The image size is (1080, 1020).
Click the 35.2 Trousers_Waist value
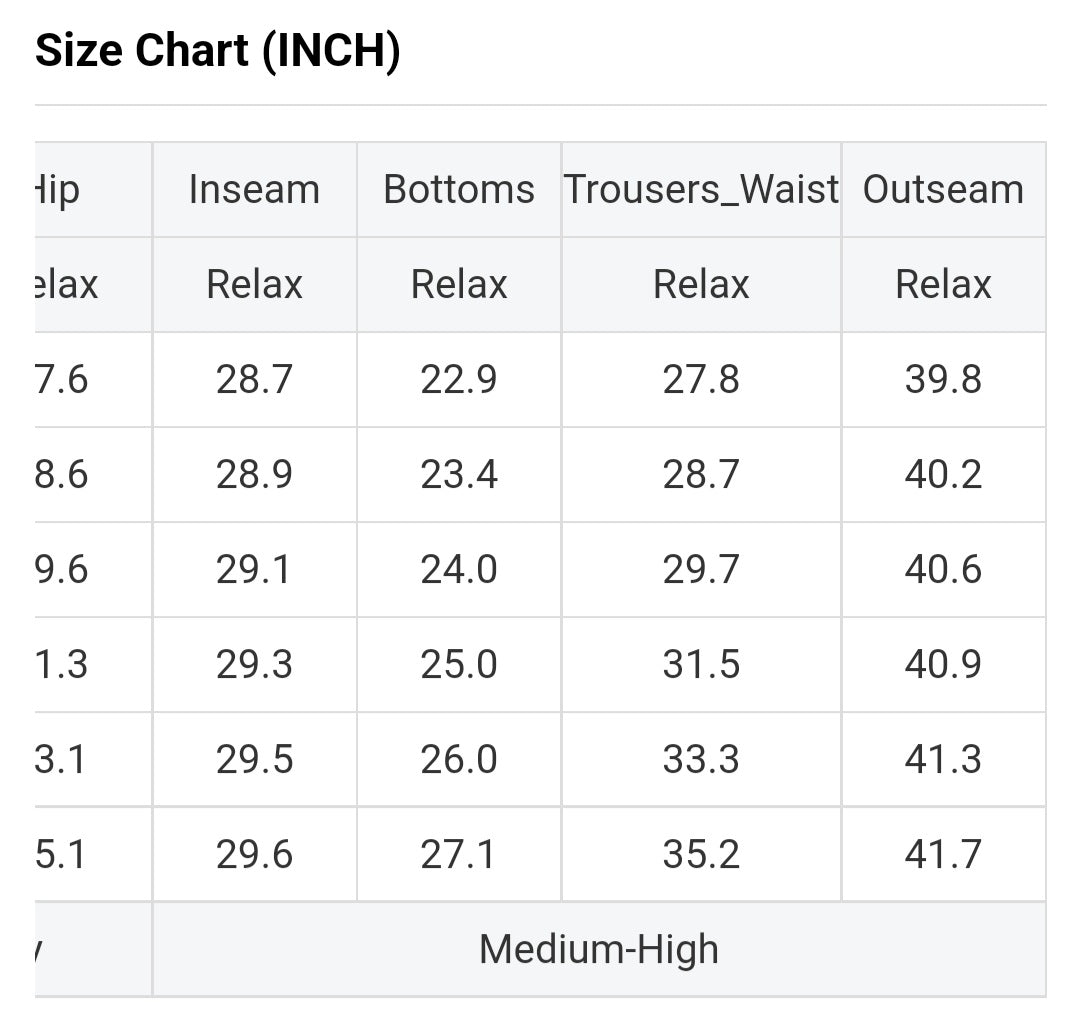[701, 855]
